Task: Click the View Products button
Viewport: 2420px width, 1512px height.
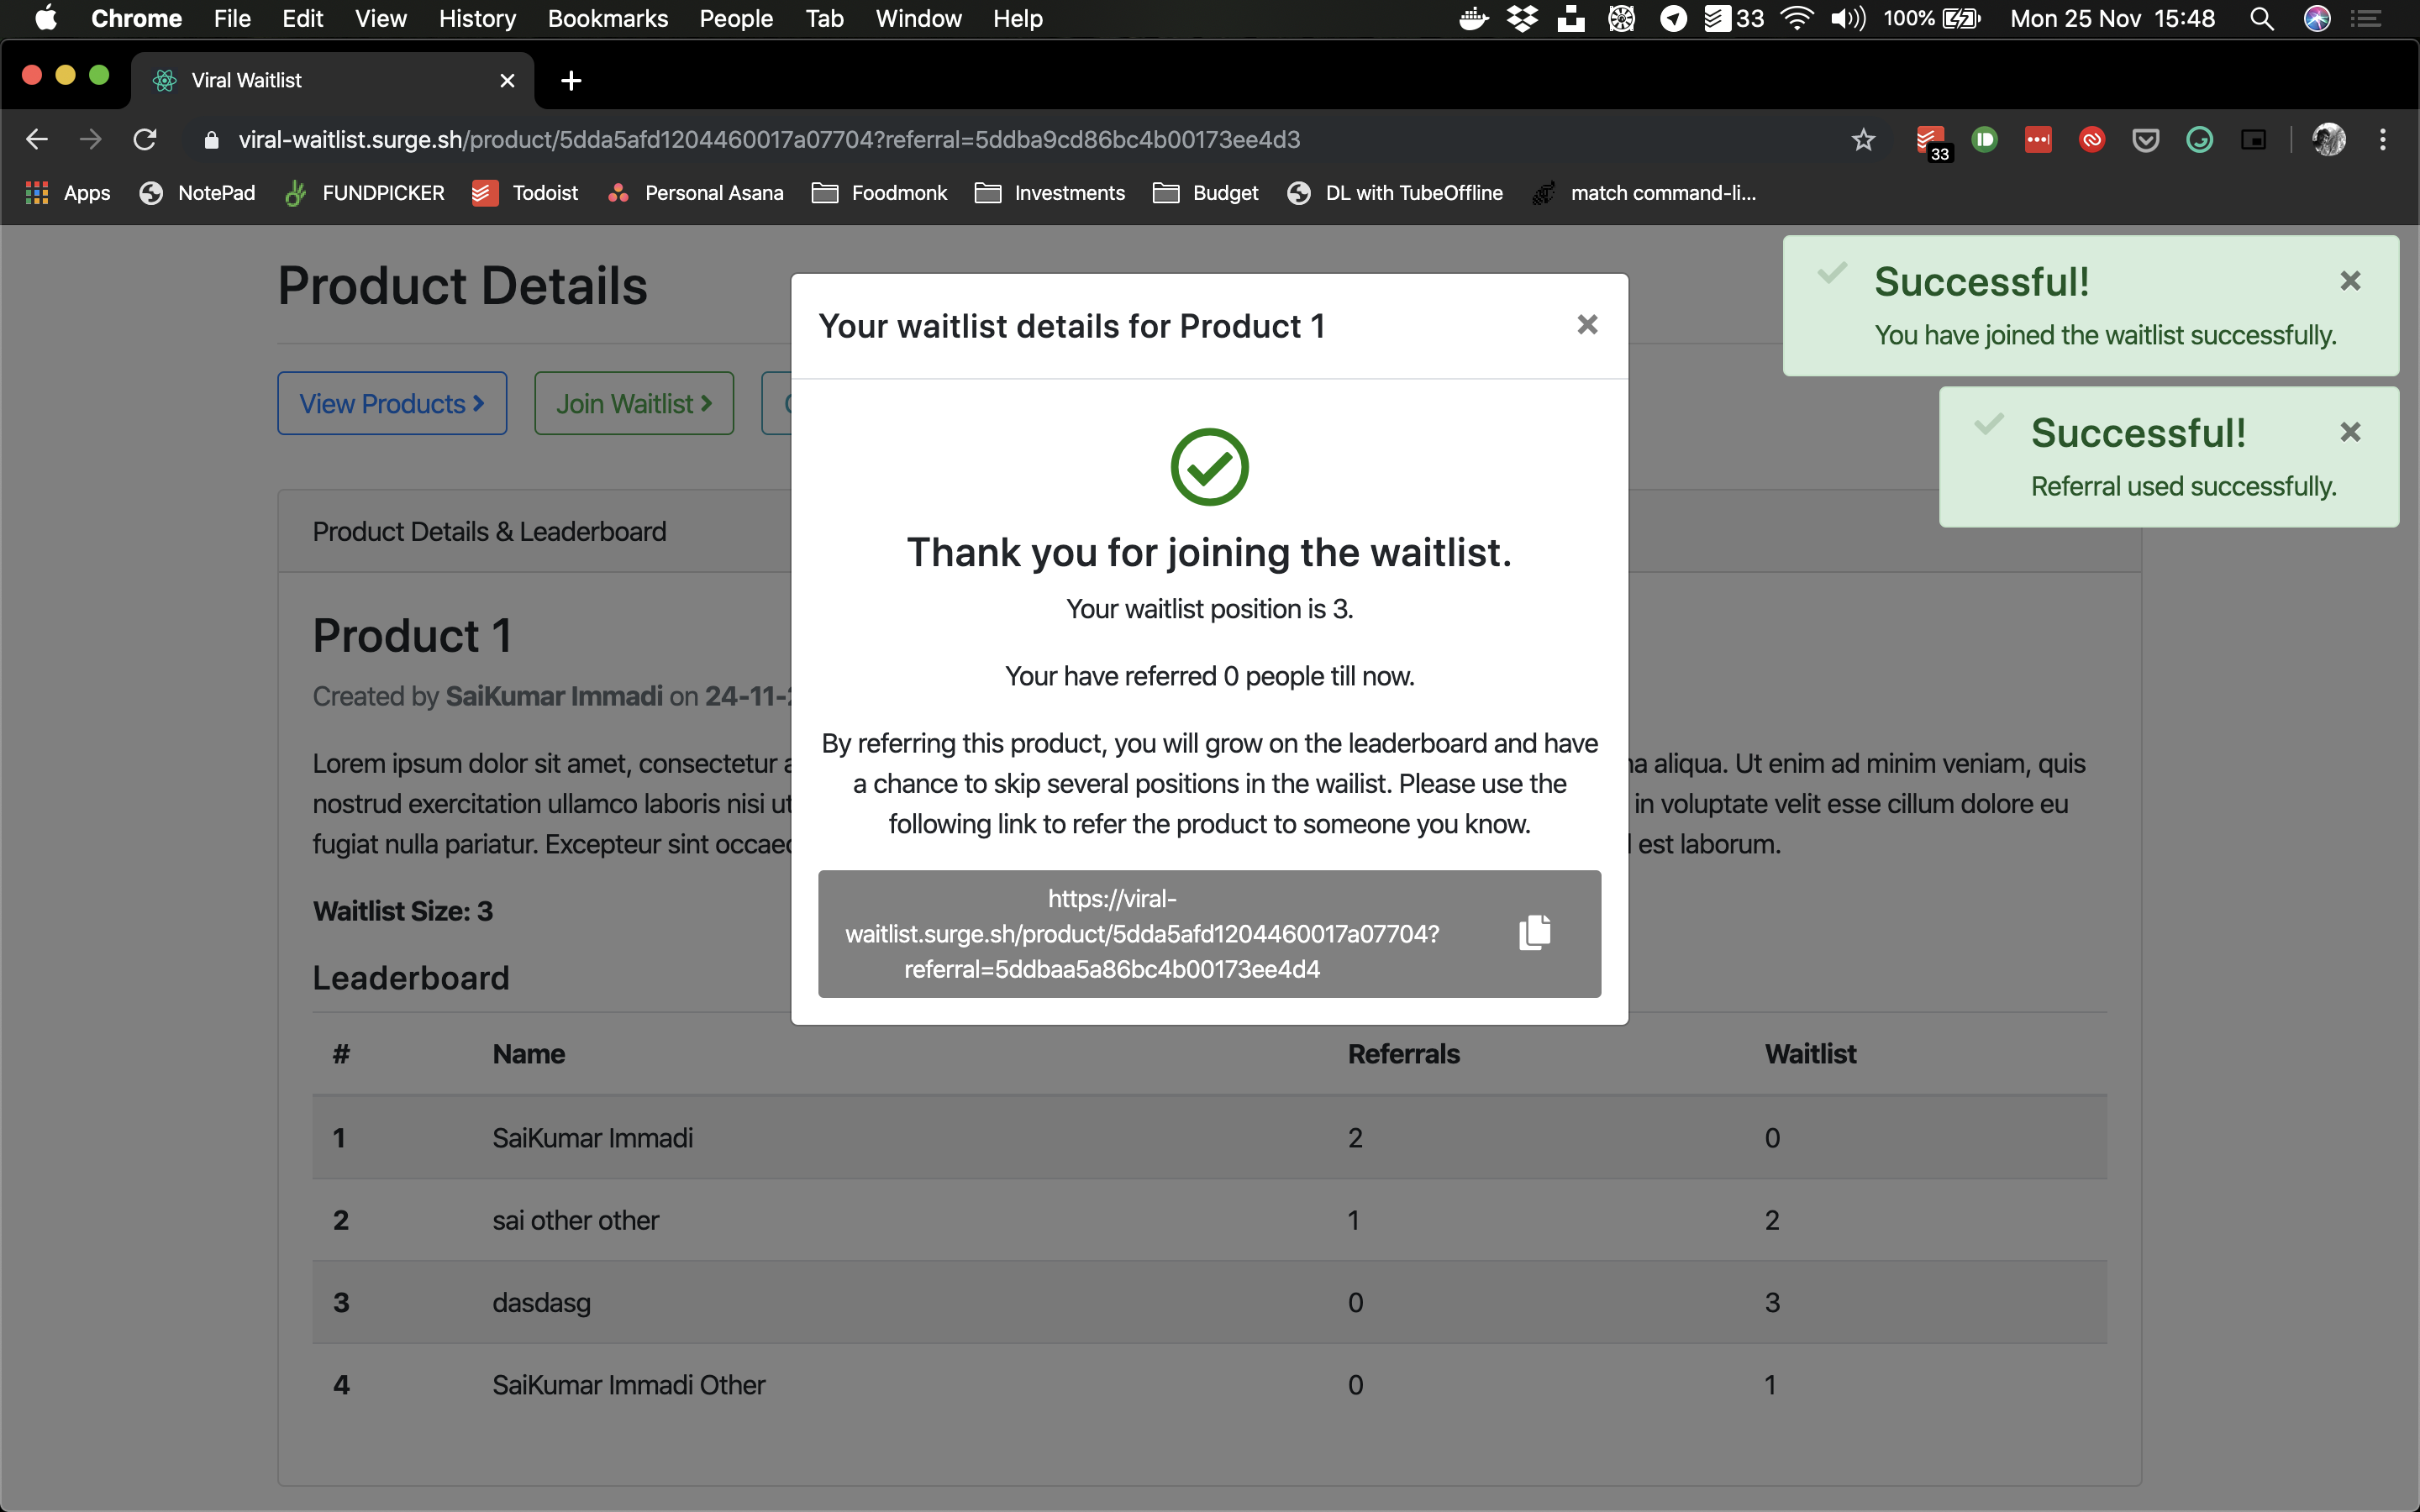Action: point(392,404)
